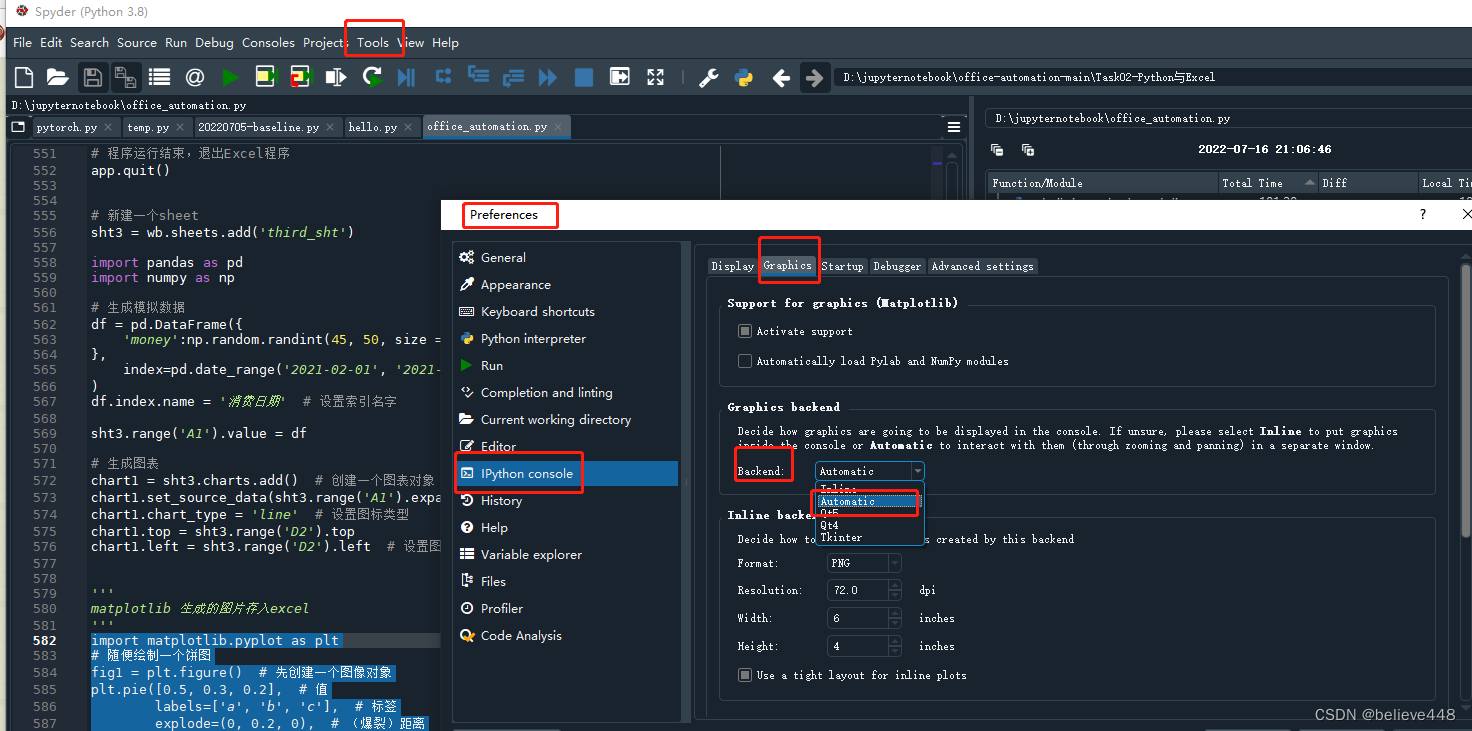Toggle Use a tight layout for inline plots
Viewport: 1472px width, 731px height.
(745, 675)
